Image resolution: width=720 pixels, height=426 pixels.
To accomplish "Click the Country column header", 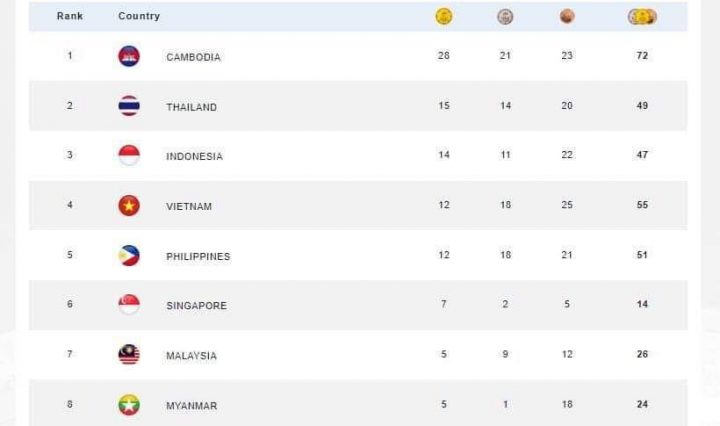I will [x=139, y=16].
